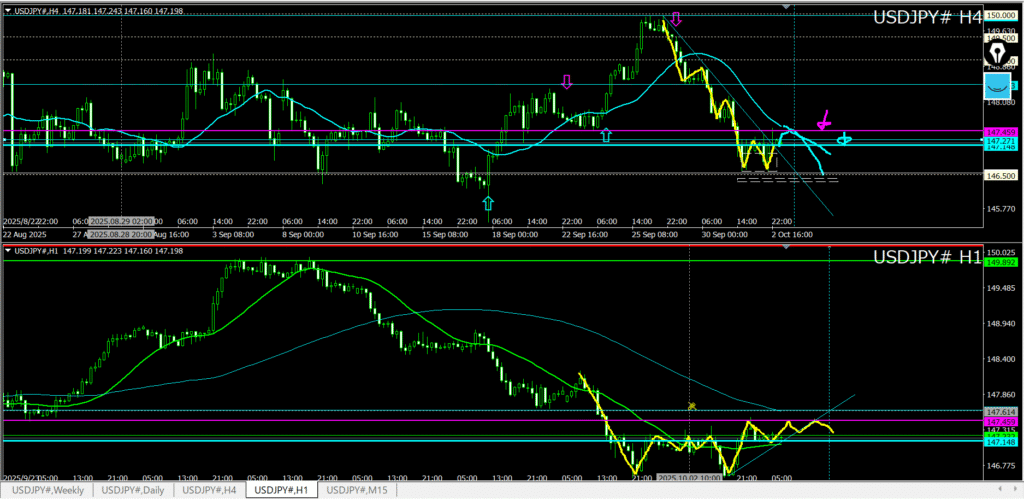Click the magenta 147.459 price label on H4
Image resolution: width=1024 pixels, height=499 pixels.
1002,132
